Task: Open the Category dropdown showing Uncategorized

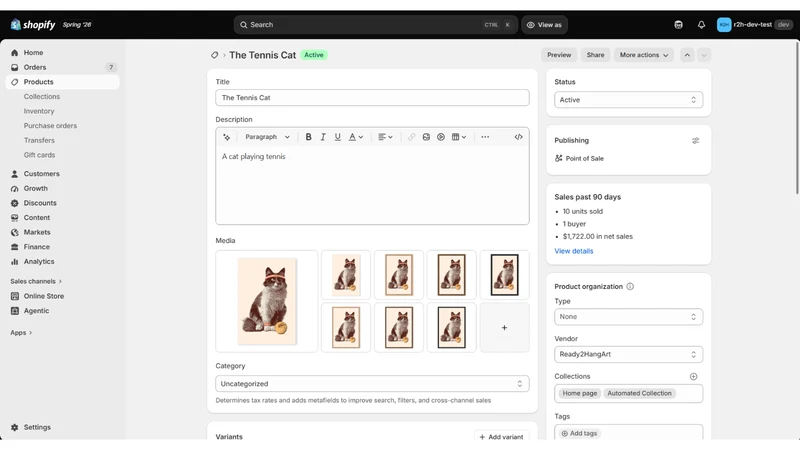Action: click(x=372, y=384)
